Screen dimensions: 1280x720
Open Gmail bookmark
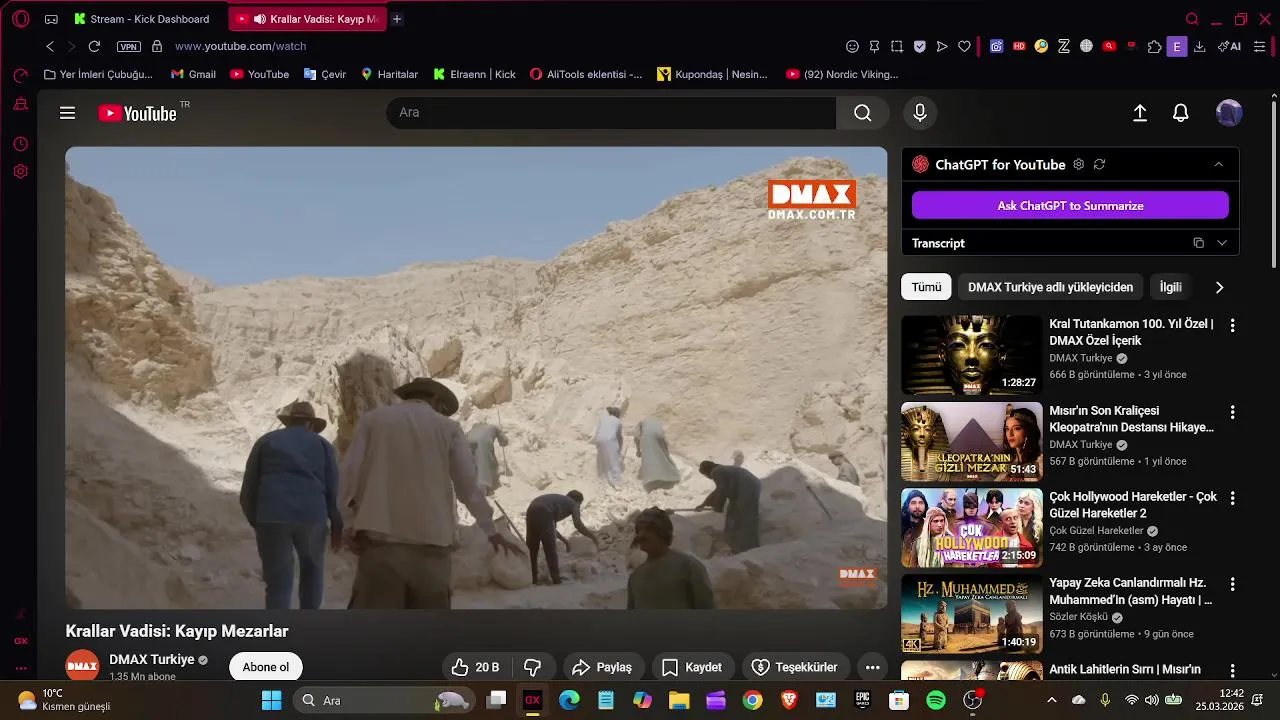(193, 74)
